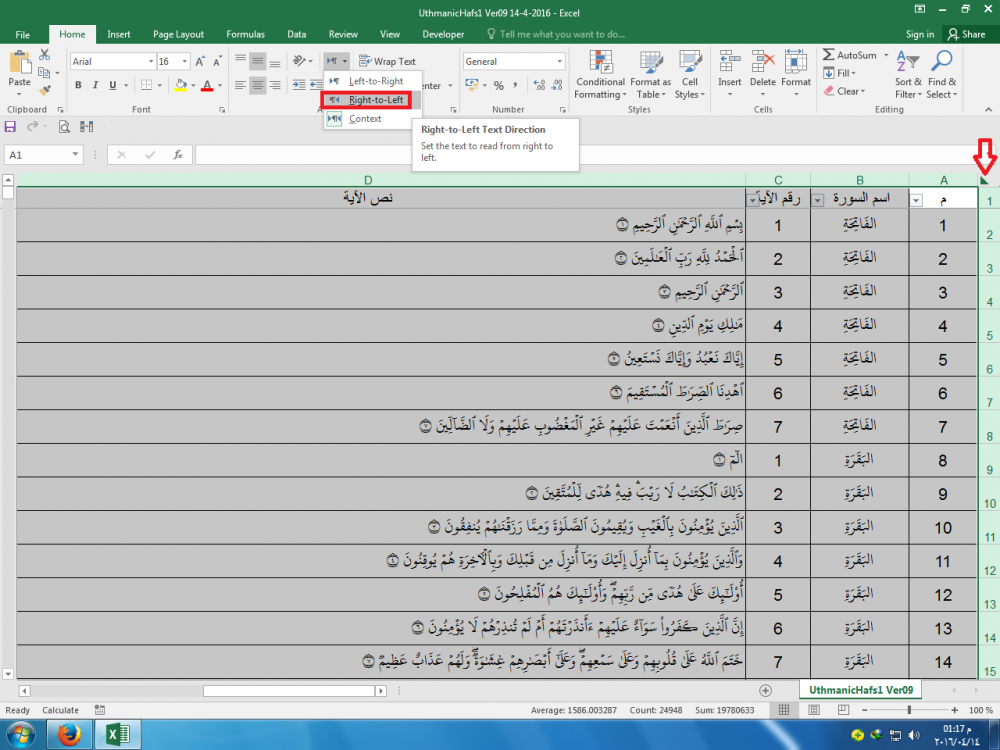Open Windows Start button

(20, 735)
